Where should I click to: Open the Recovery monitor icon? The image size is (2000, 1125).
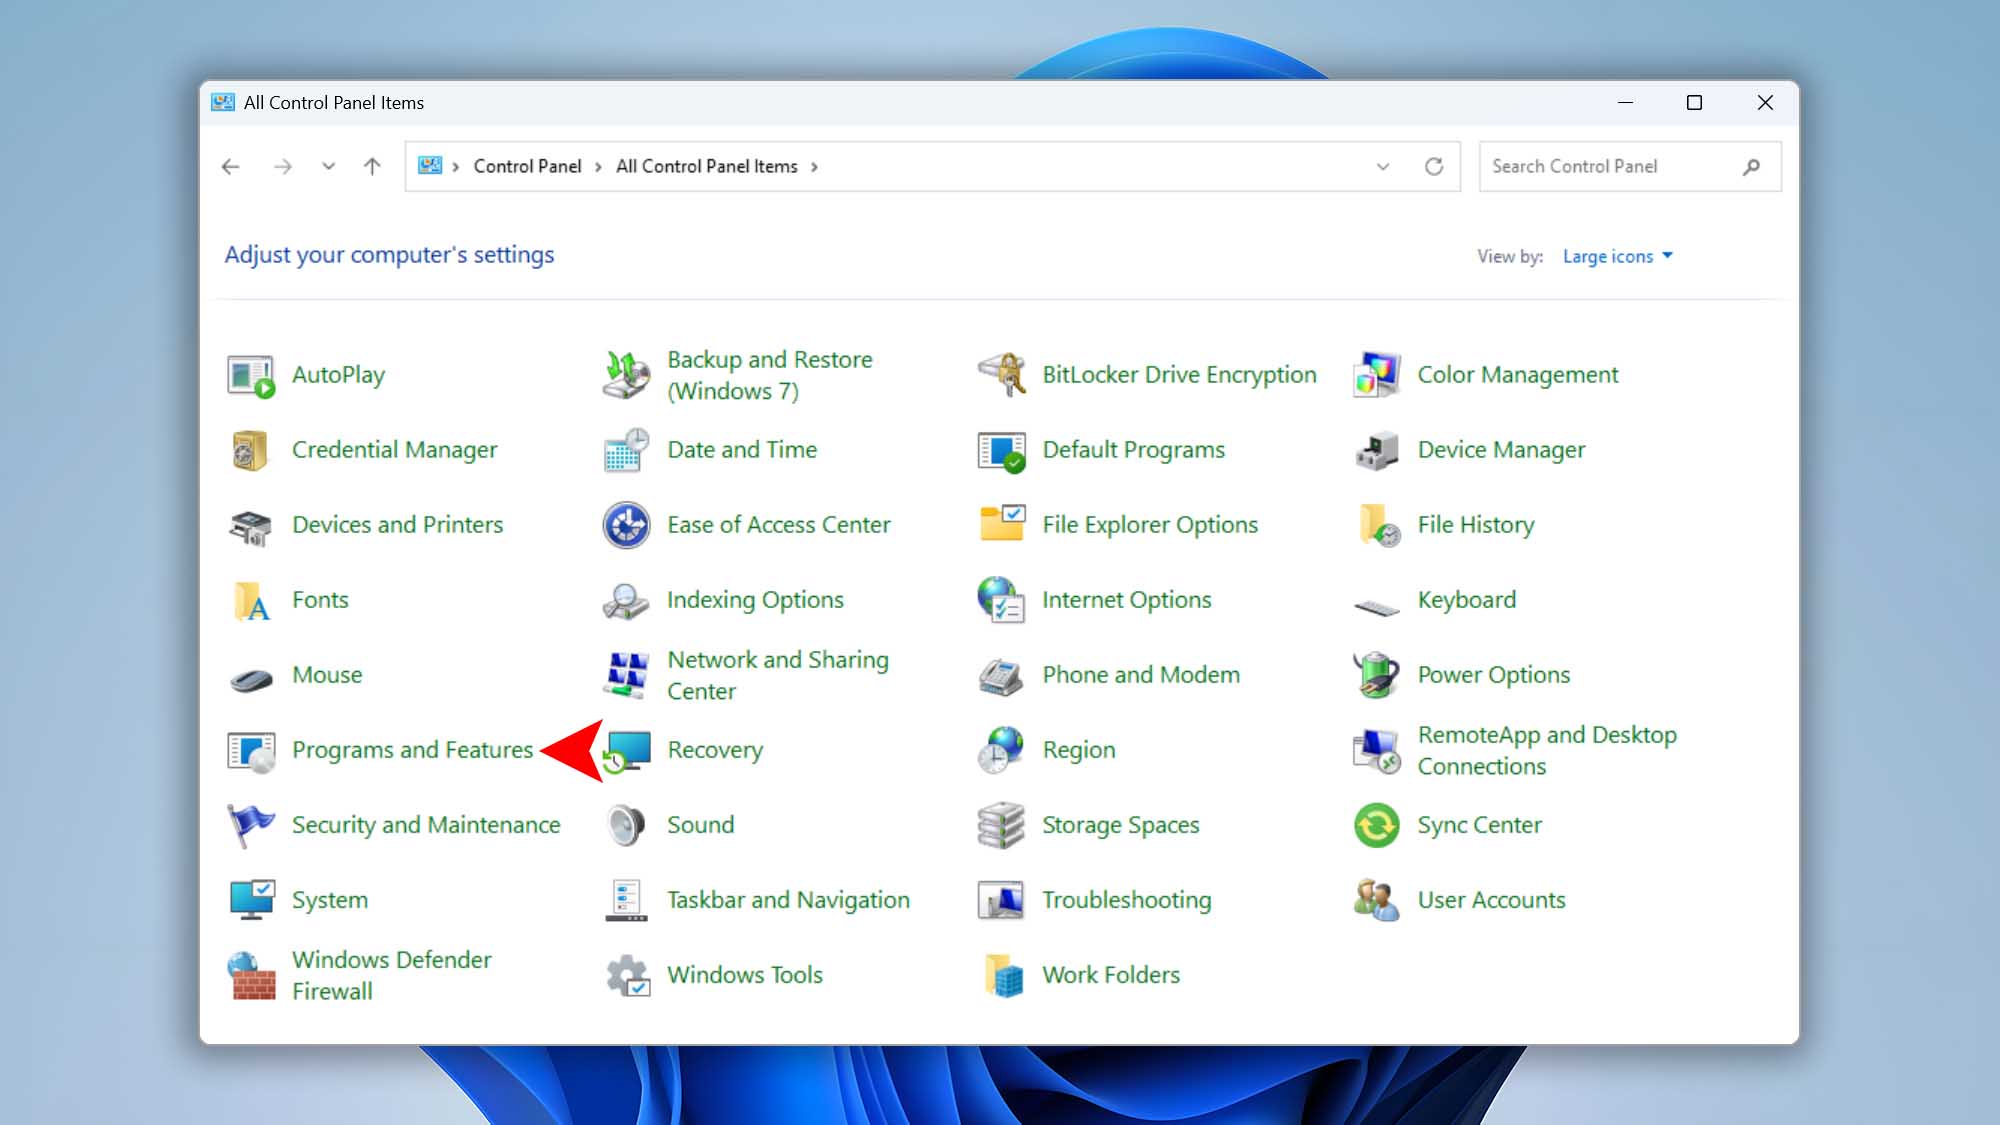click(627, 751)
